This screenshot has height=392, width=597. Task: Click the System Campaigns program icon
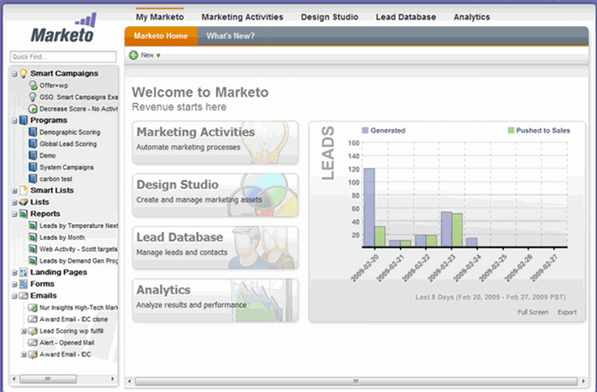coord(33,167)
